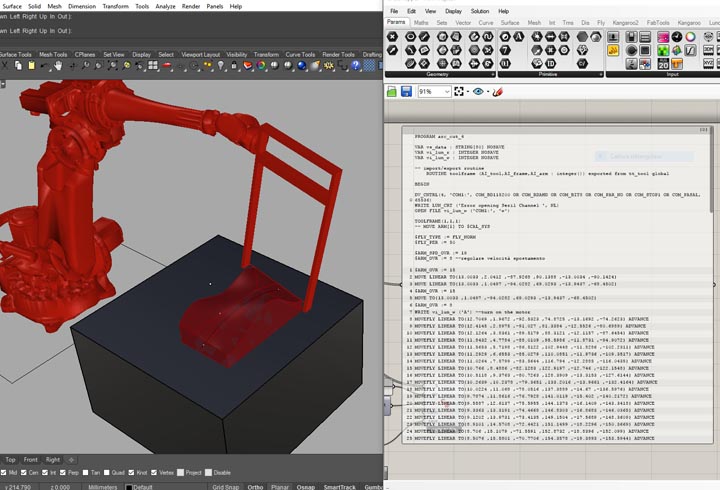720x490 pixels.
Task: Switch to the Viewport Layout toolbar tab
Action: click(x=200, y=54)
